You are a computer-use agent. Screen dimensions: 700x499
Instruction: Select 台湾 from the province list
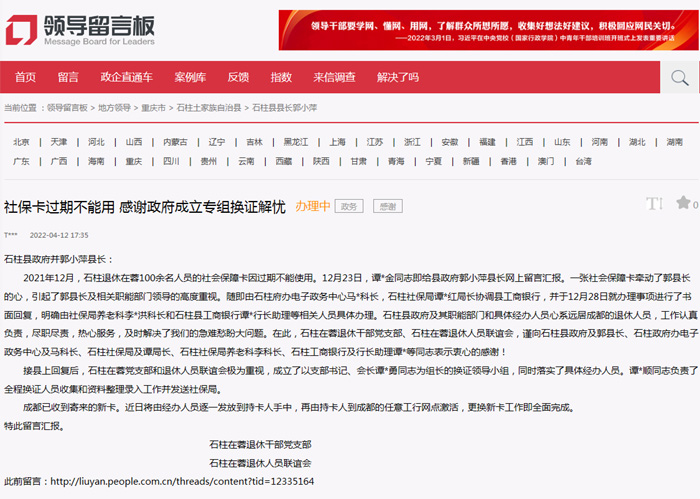pyautogui.click(x=582, y=161)
